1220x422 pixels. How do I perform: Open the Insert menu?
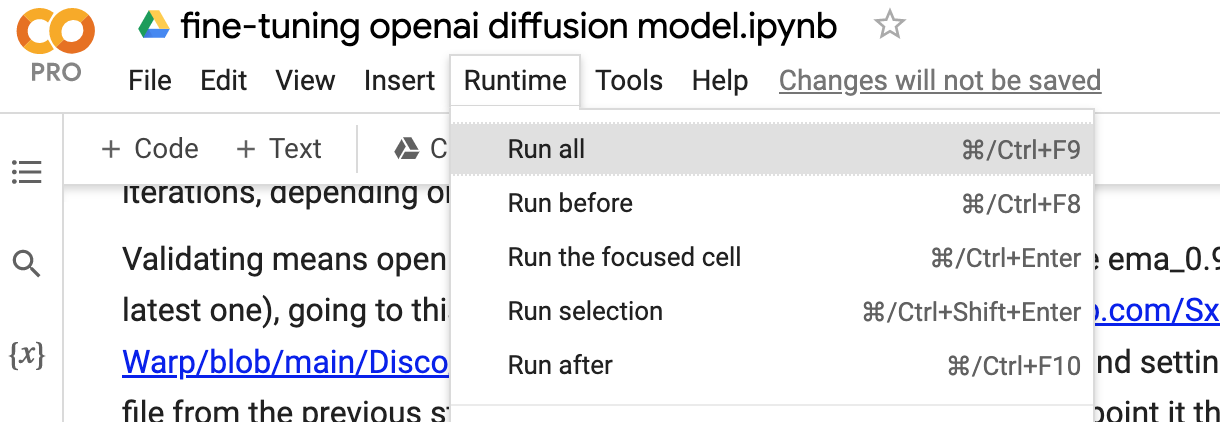tap(399, 81)
